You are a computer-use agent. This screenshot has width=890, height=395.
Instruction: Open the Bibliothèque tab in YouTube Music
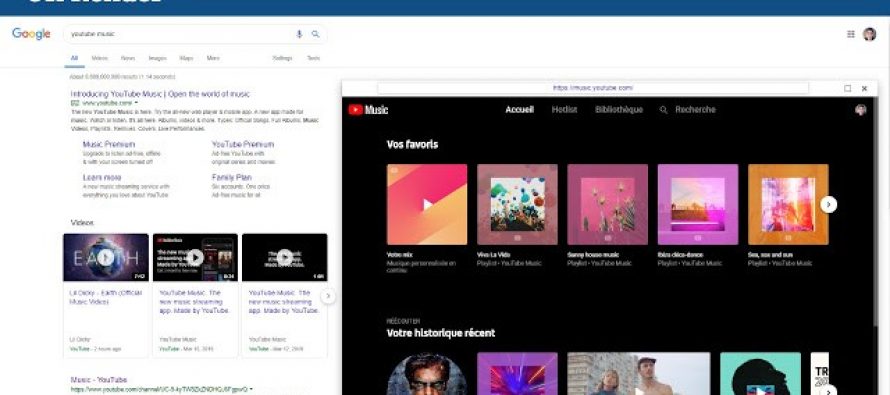[619, 110]
